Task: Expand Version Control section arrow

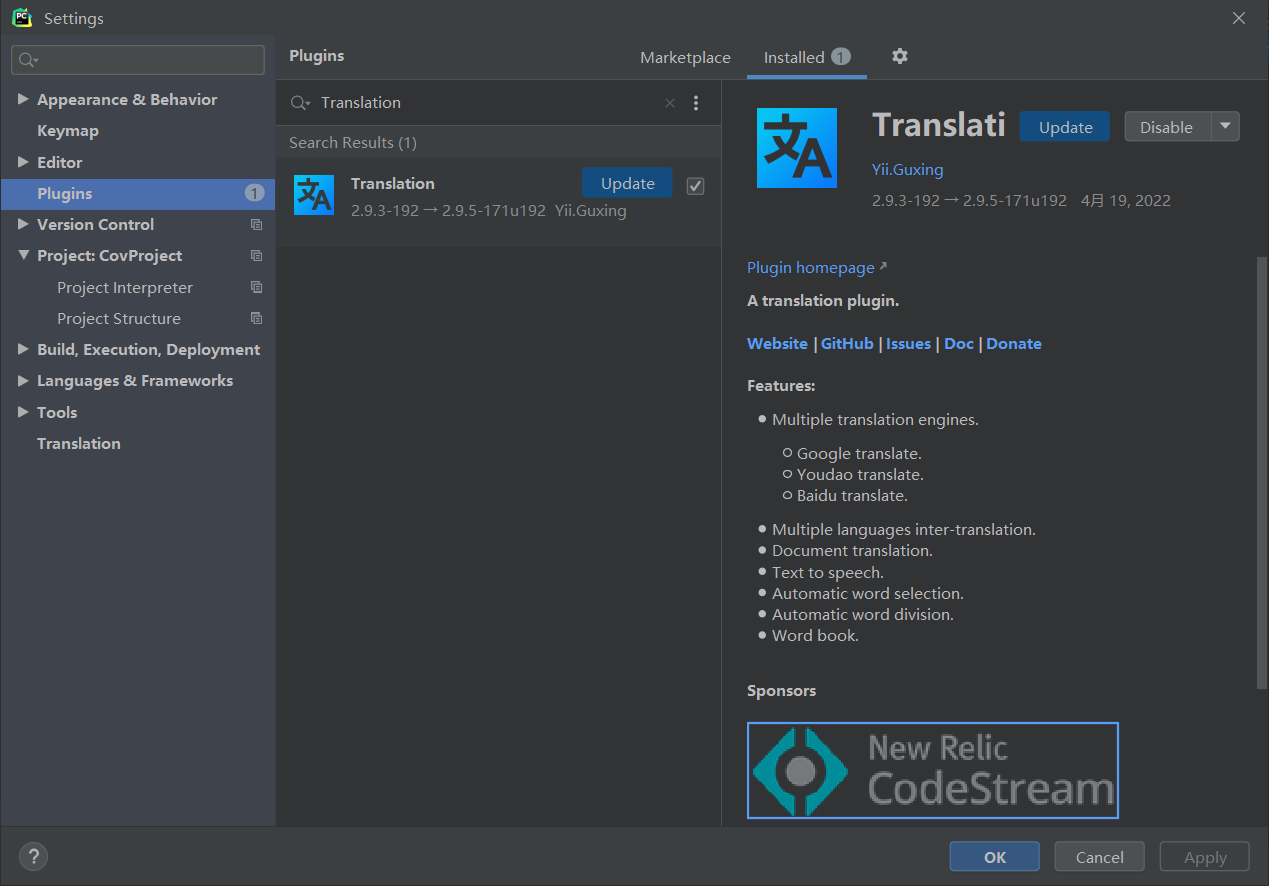Action: (x=23, y=224)
